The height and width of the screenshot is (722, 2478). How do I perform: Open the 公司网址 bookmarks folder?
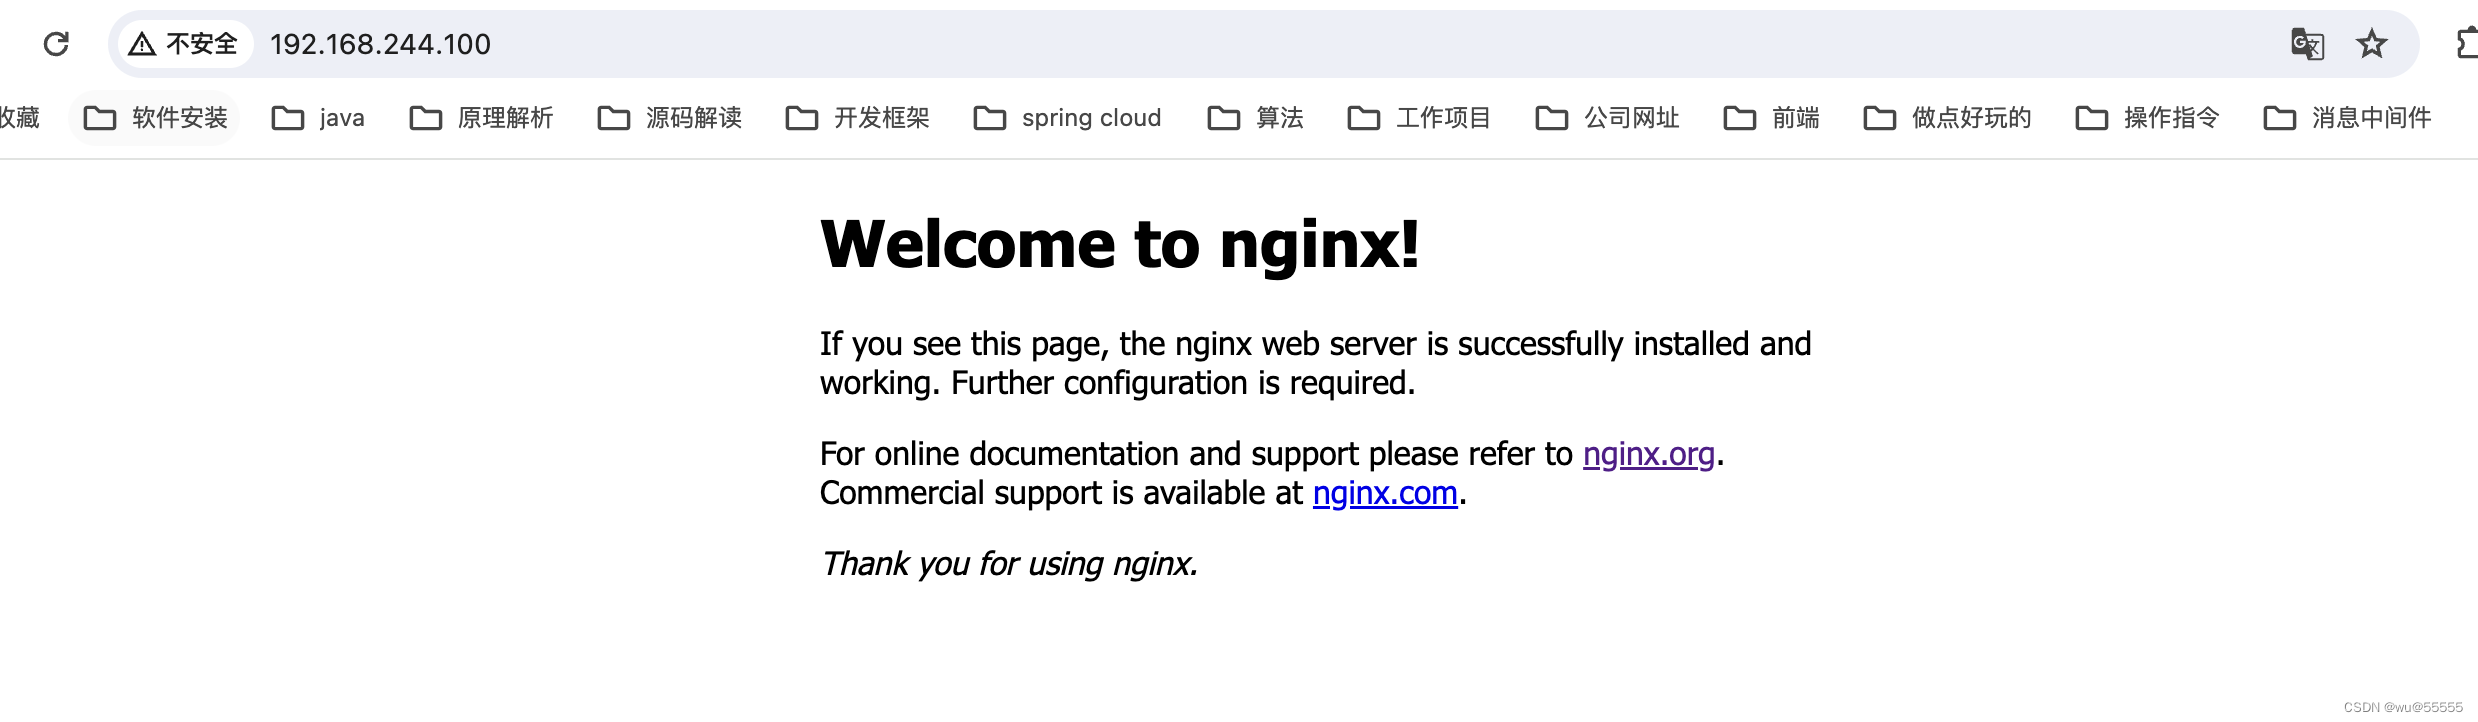click(x=1608, y=118)
